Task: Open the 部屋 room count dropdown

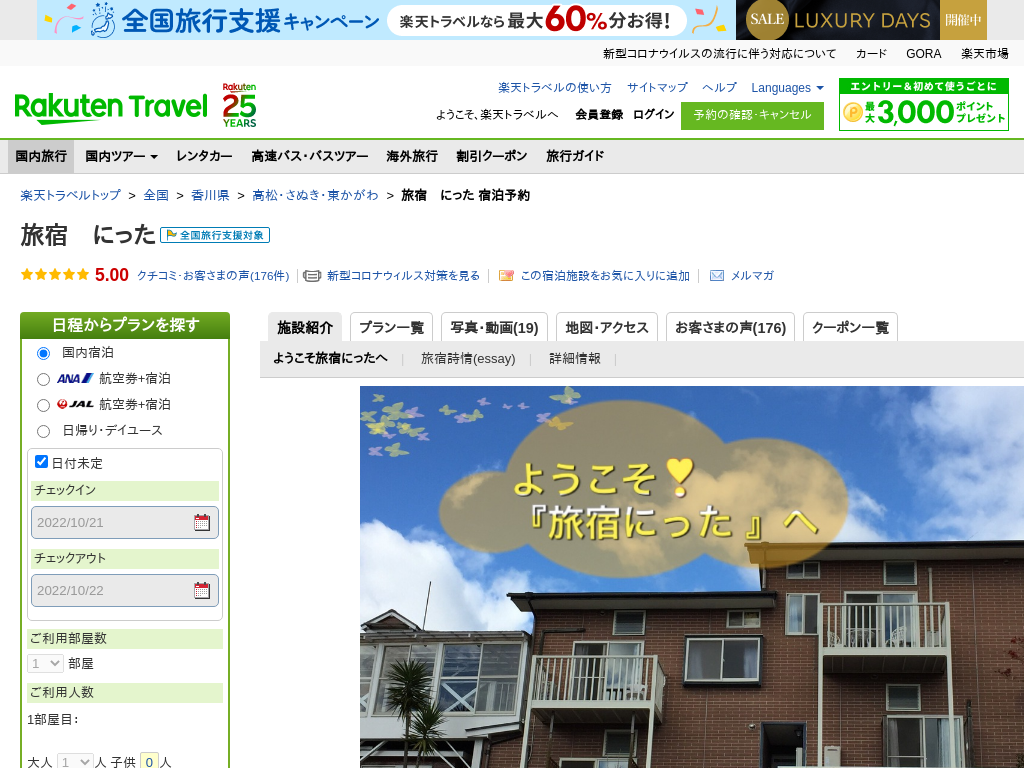Action: click(45, 664)
